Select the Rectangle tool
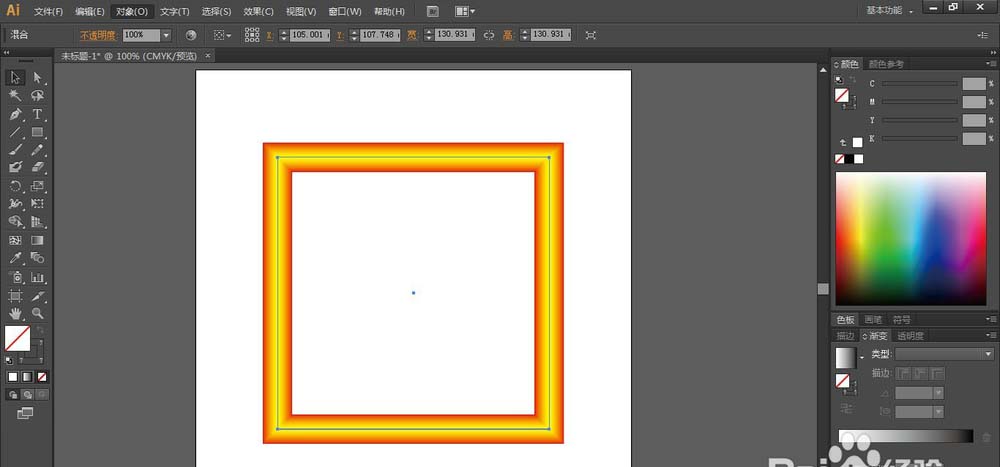Viewport: 1000px width, 467px height. pyautogui.click(x=38, y=132)
